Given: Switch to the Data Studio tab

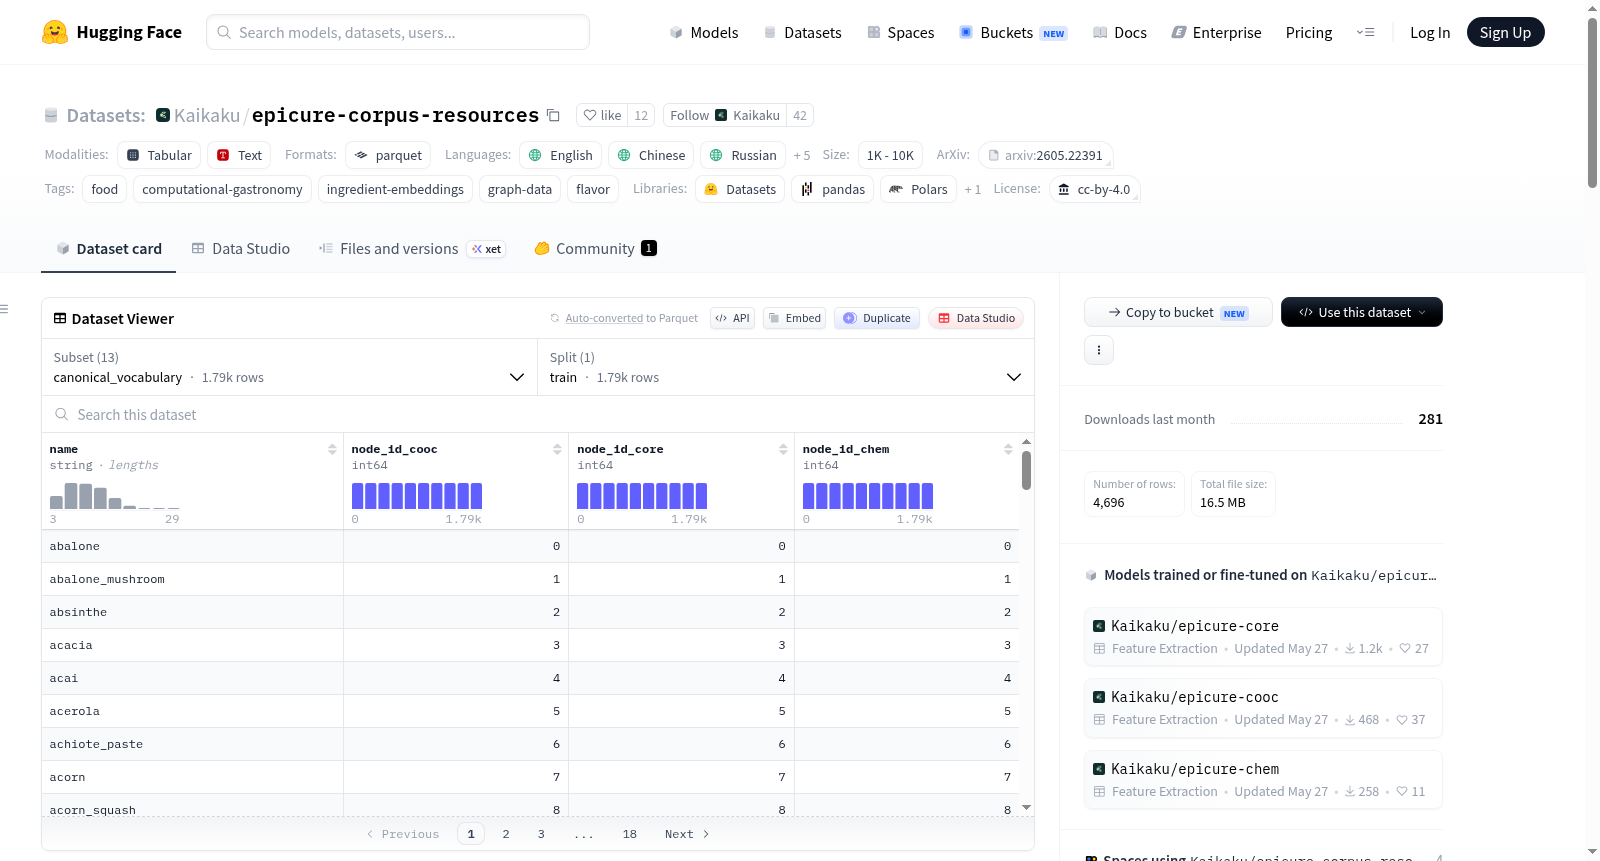Looking at the screenshot, I should tap(241, 248).
